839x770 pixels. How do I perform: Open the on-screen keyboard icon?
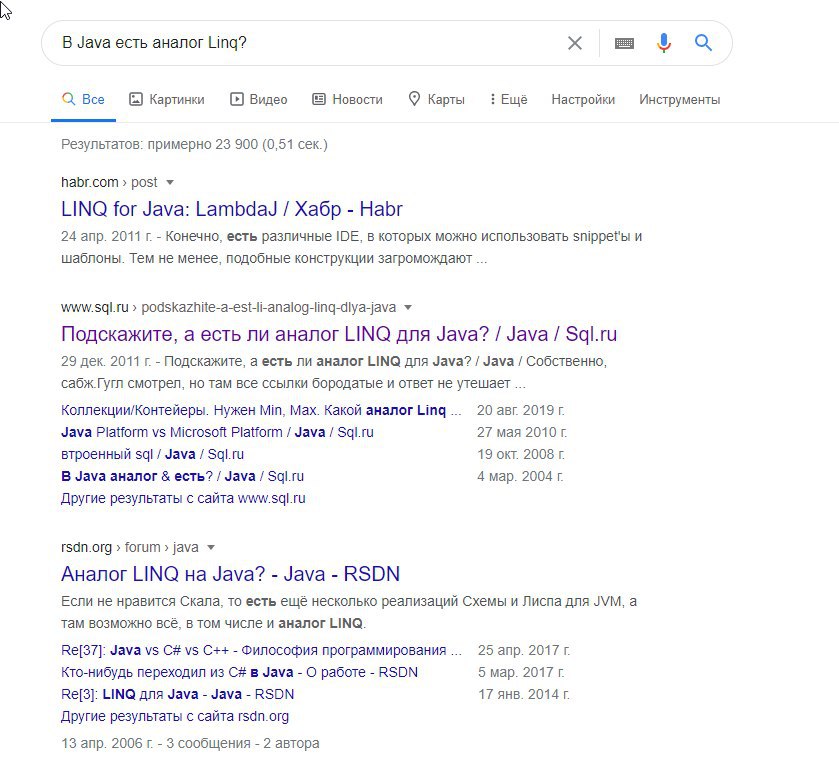coord(624,43)
